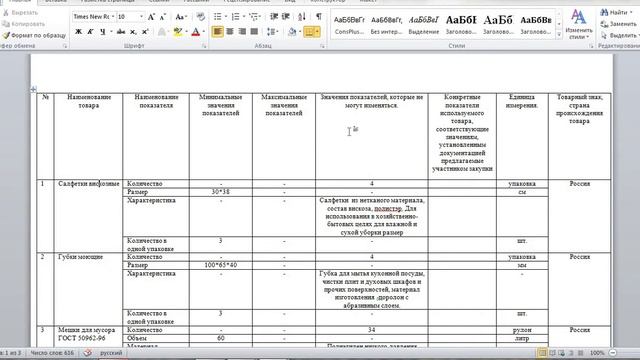The width and height of the screenshot is (640, 360).
Task: Open spelling check status icon
Action: coord(87,353)
